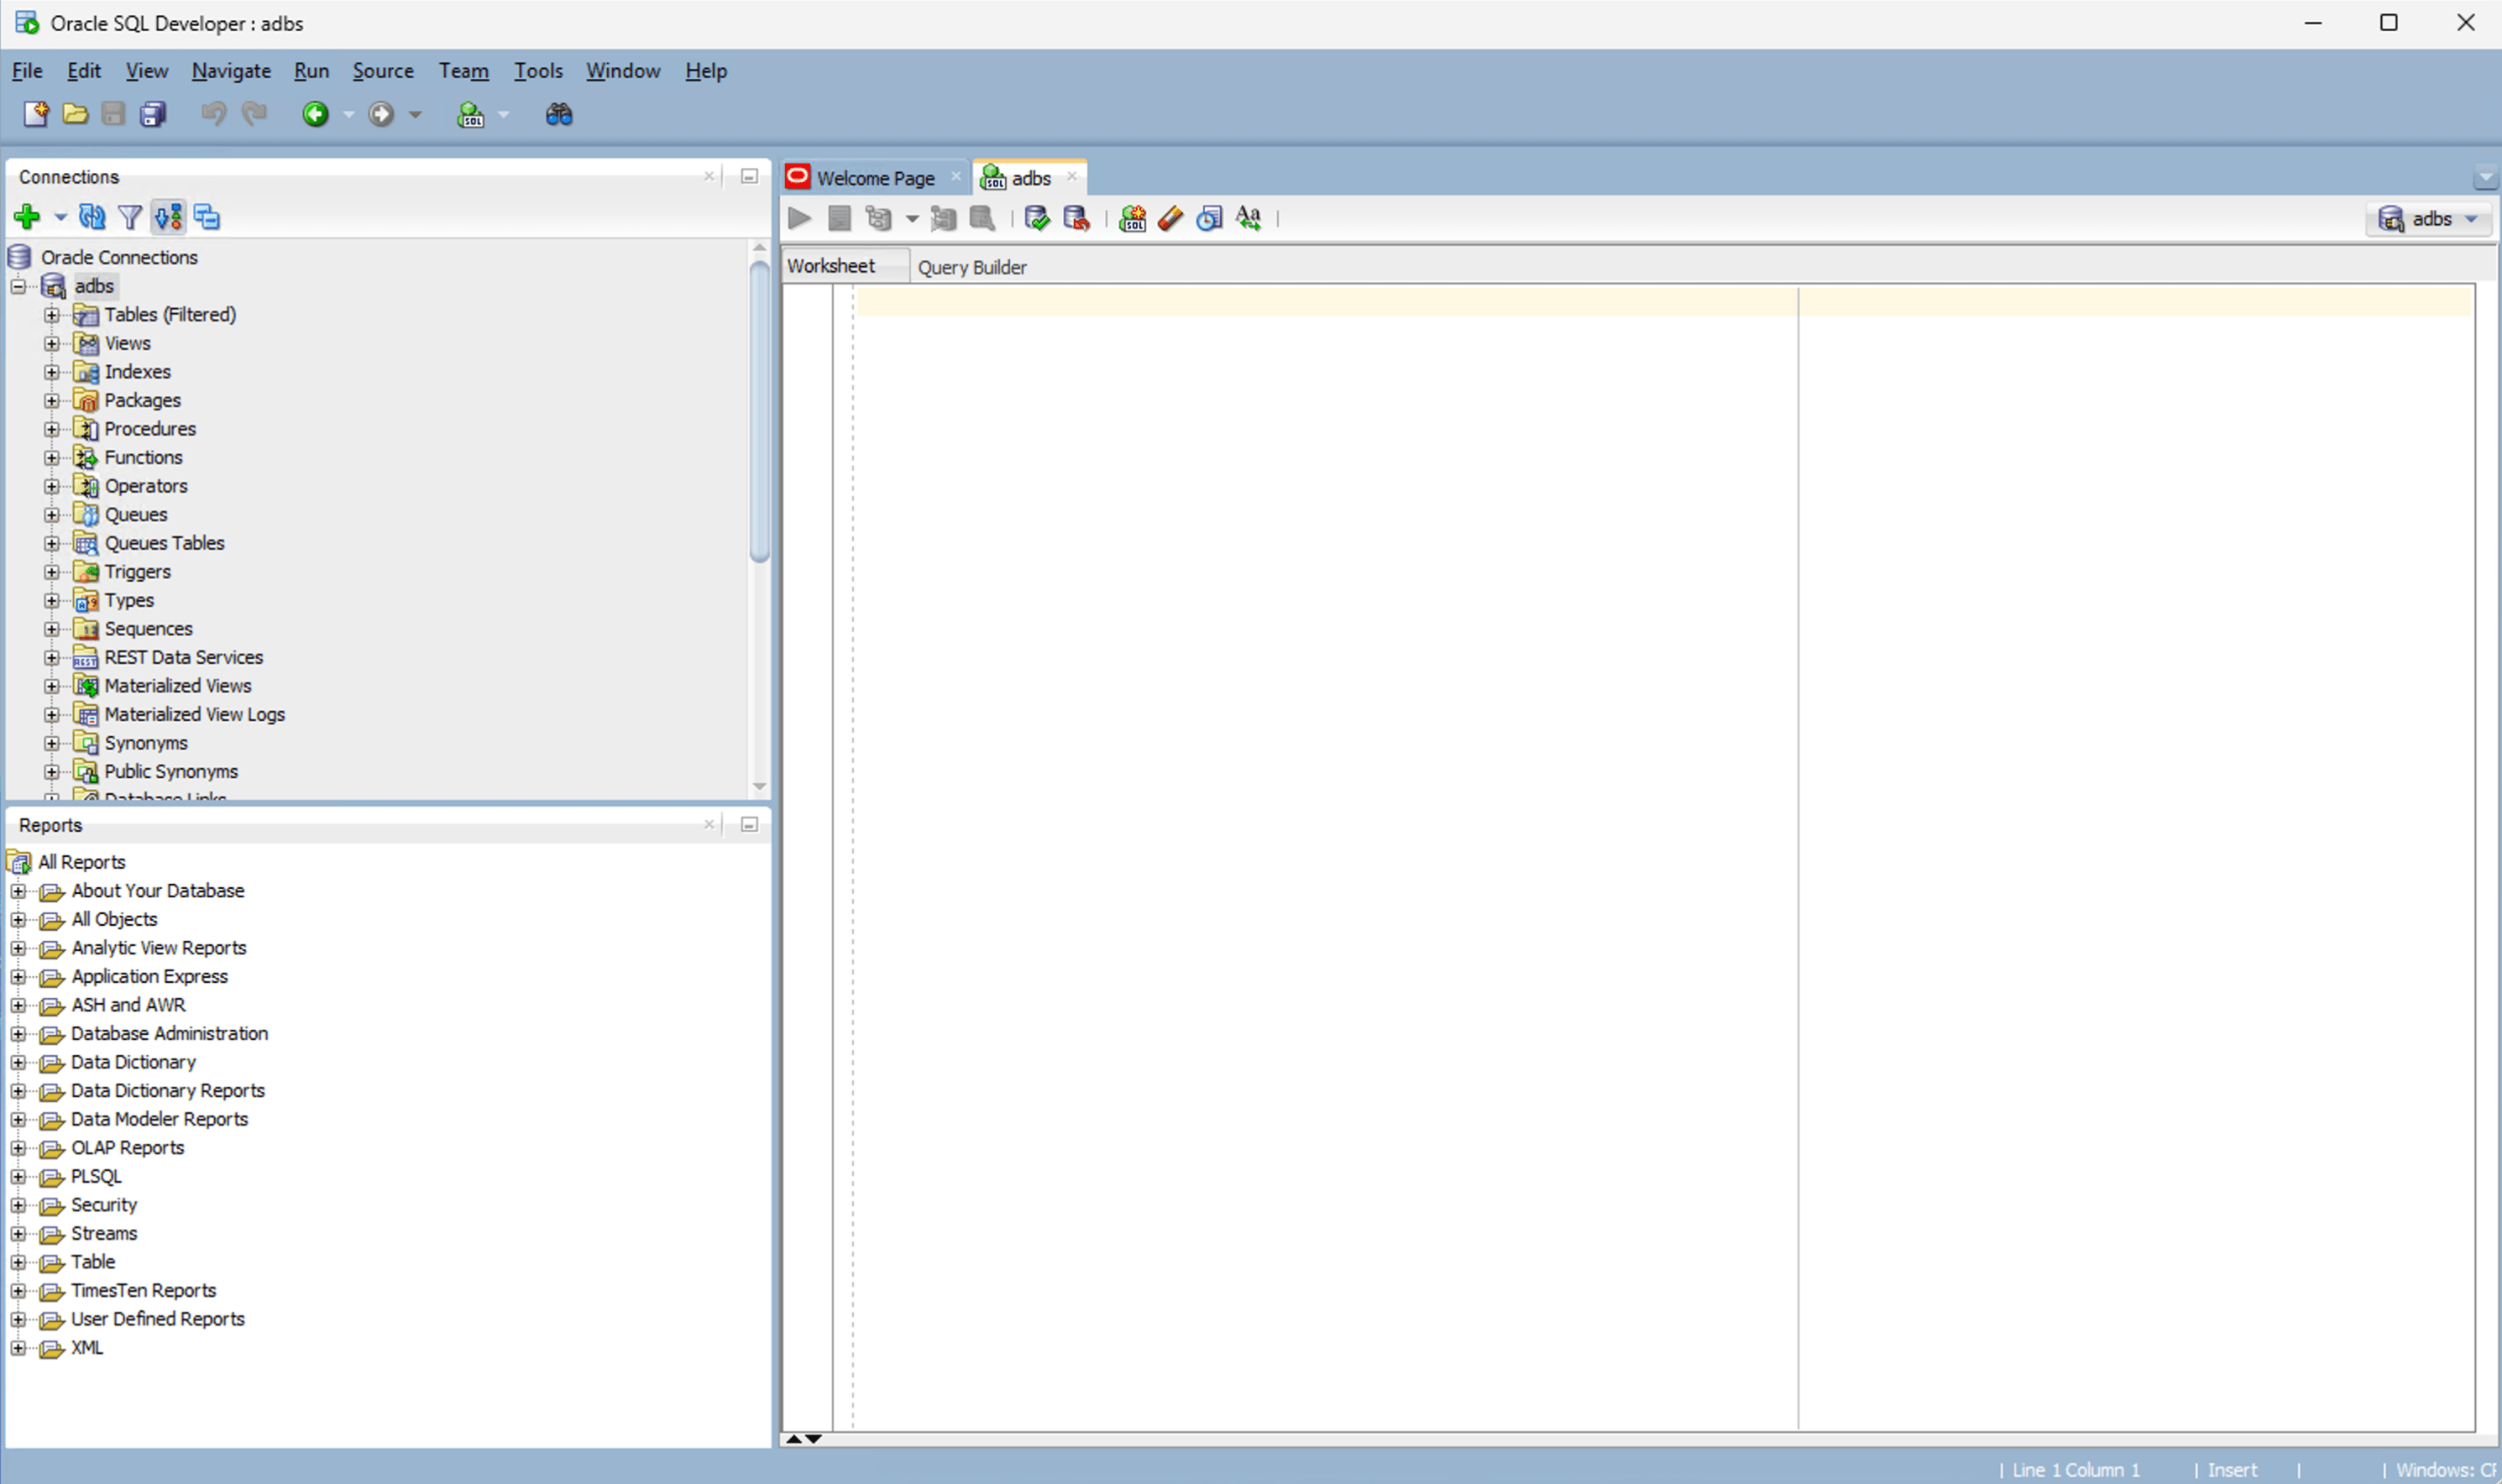Click the Run Script icon

click(x=839, y=218)
